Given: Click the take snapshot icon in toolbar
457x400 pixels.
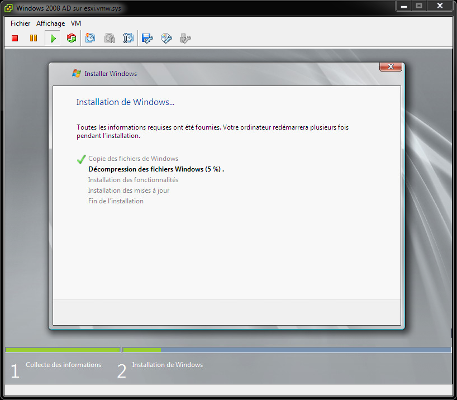Looking at the screenshot, I should point(90,38).
